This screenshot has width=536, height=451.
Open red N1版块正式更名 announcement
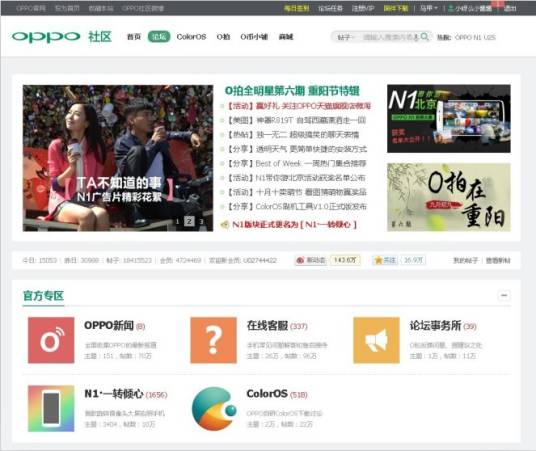coord(294,225)
